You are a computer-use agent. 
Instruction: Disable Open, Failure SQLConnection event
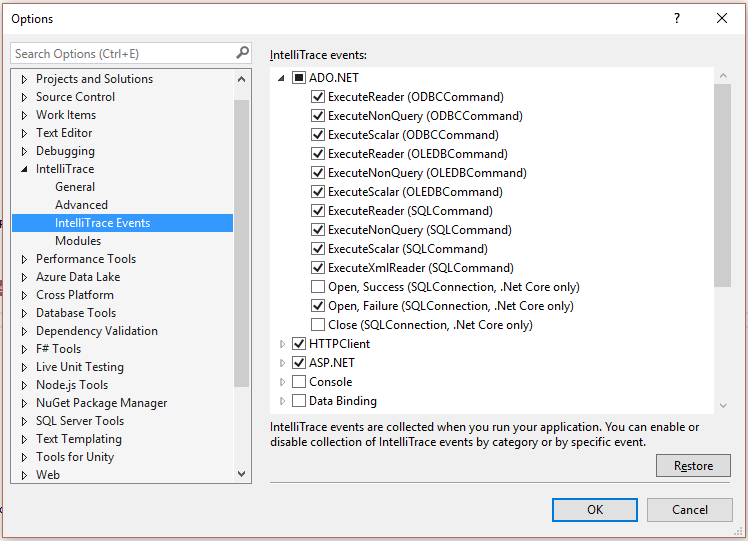coord(318,306)
